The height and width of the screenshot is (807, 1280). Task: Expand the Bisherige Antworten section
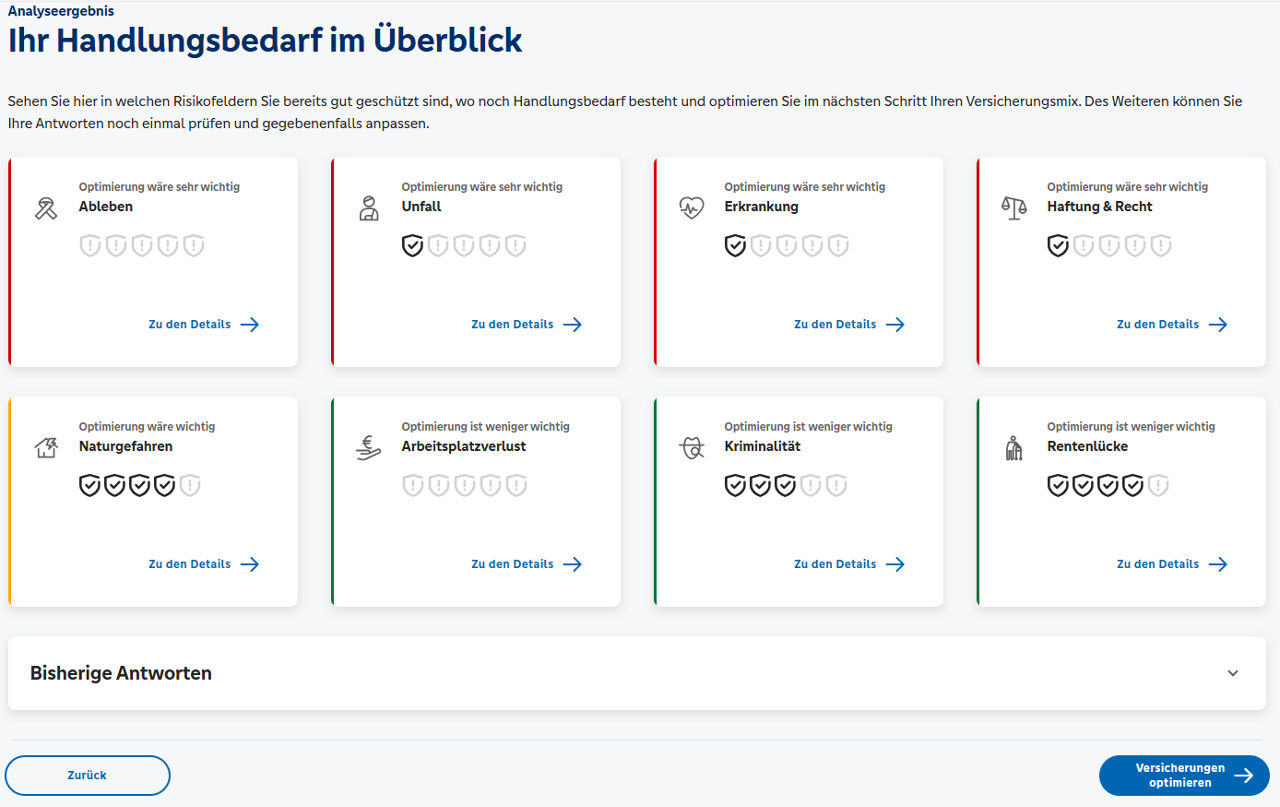click(121, 673)
